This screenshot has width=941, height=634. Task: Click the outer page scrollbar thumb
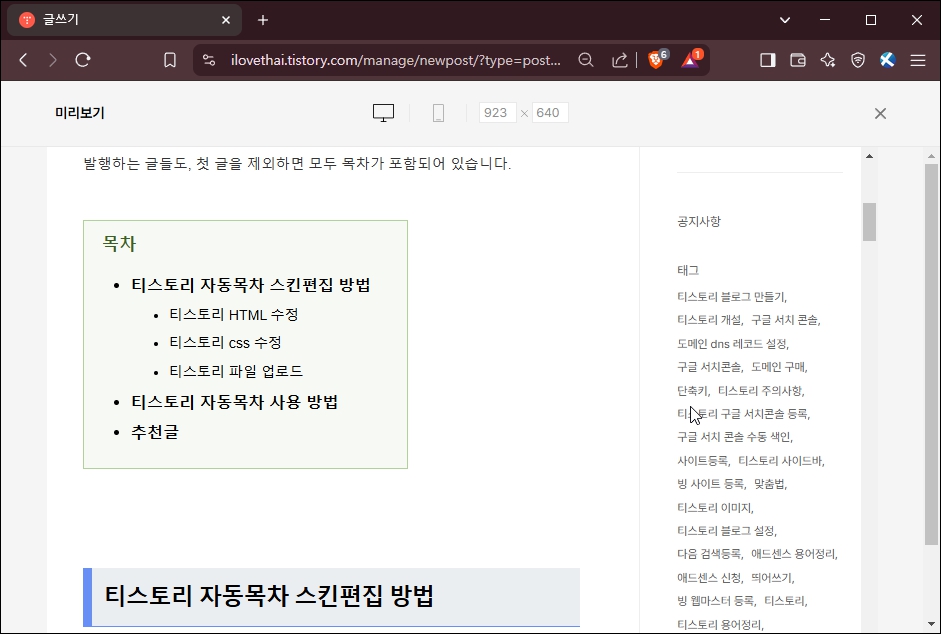[931, 354]
